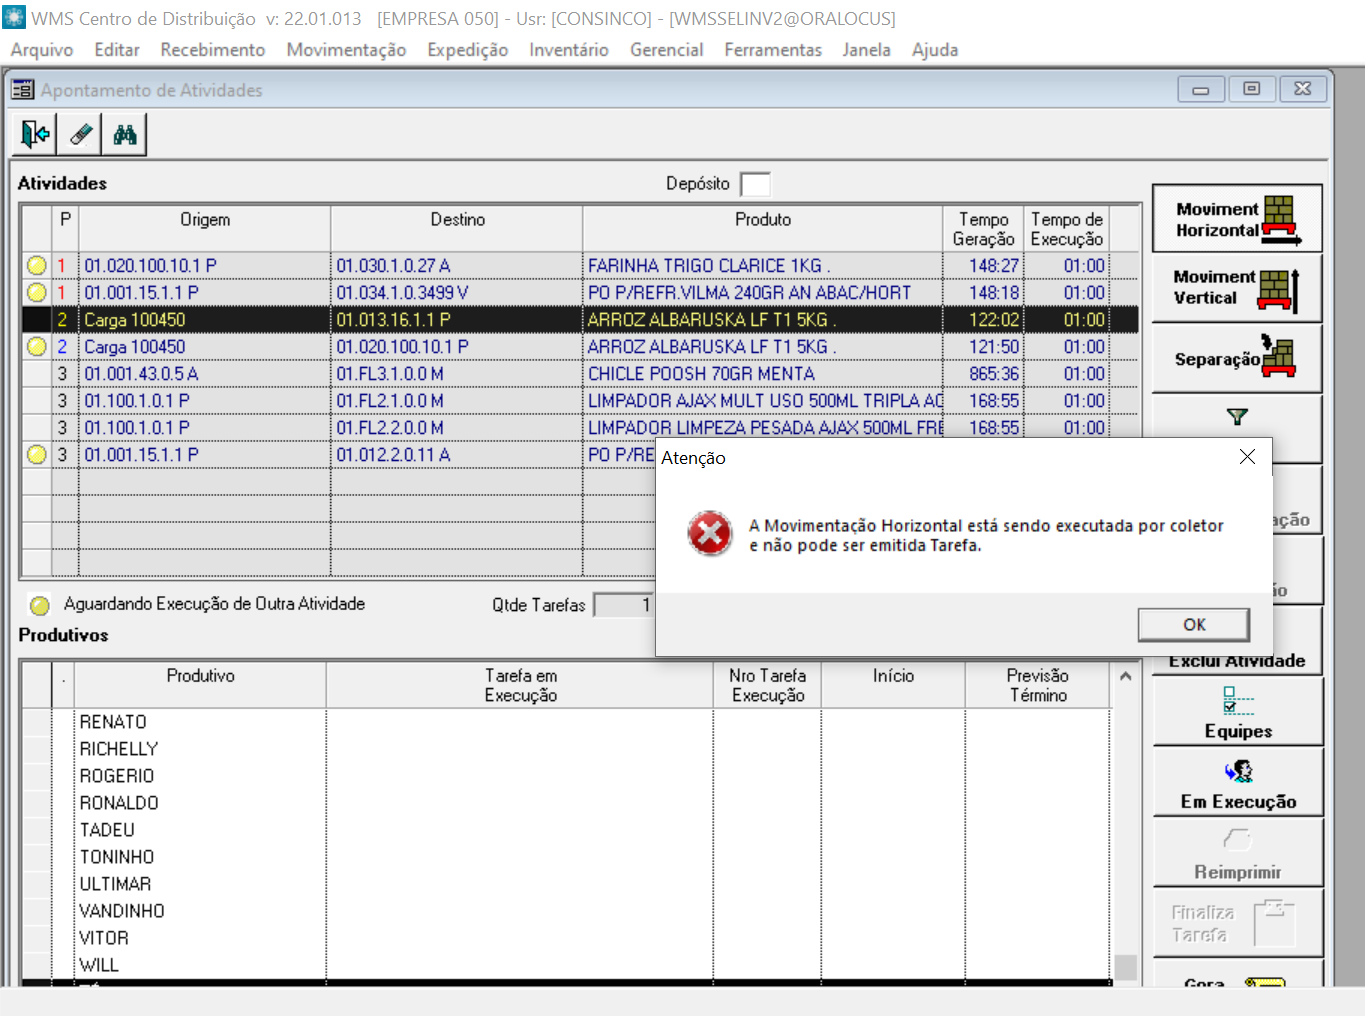
Task: Open the Gerencial menu
Action: coord(667,50)
